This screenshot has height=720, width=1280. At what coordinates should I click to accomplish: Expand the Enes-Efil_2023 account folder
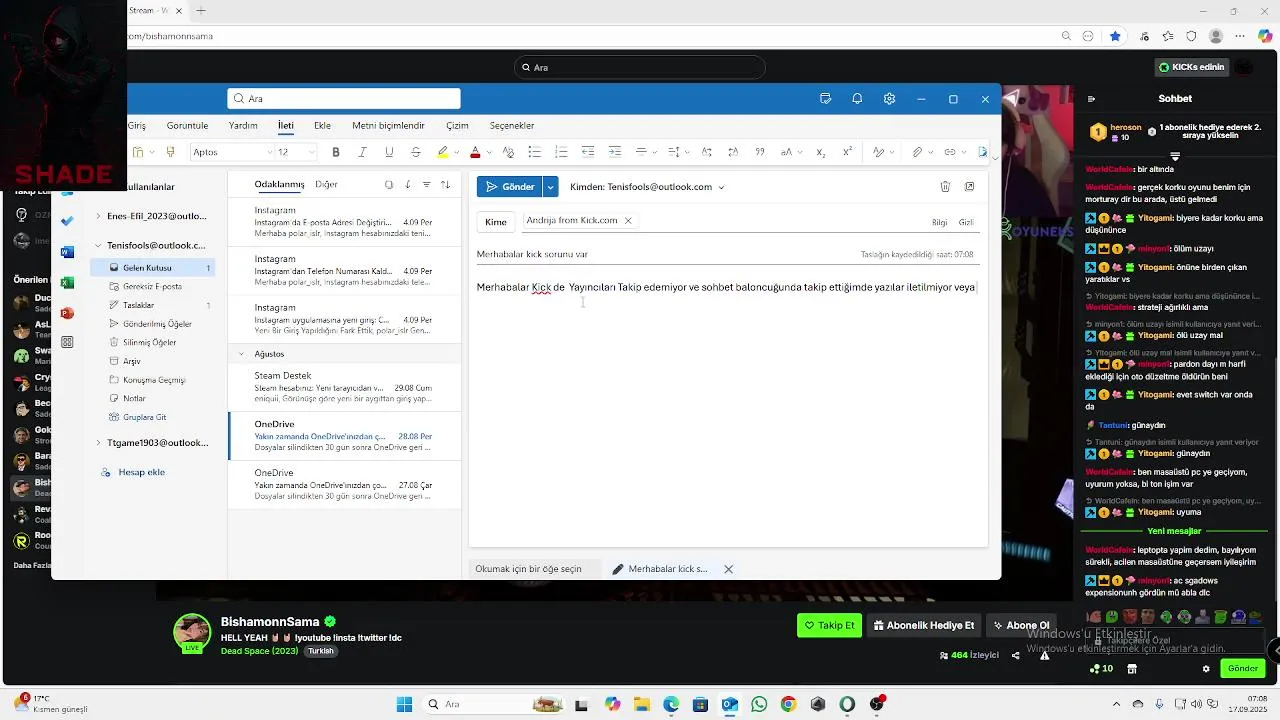(98, 216)
